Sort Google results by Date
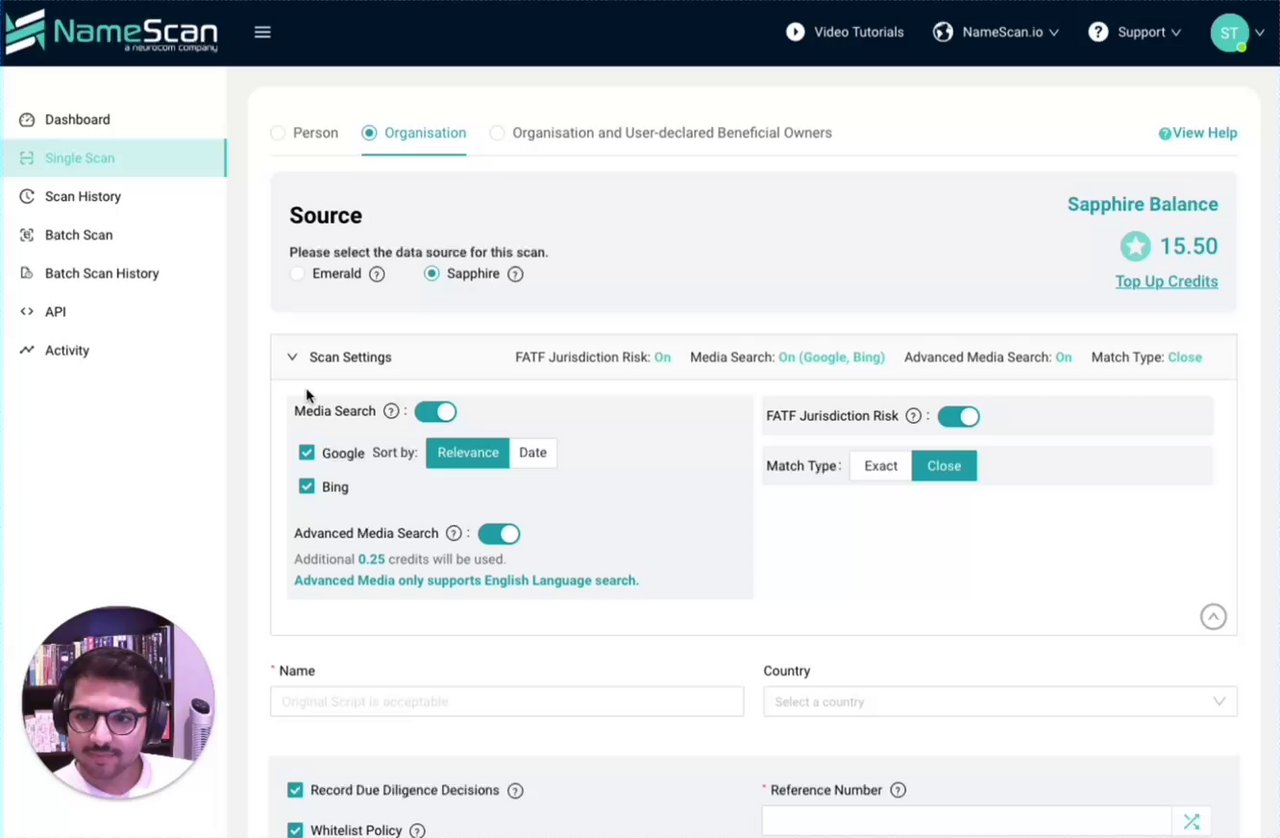 tap(533, 453)
